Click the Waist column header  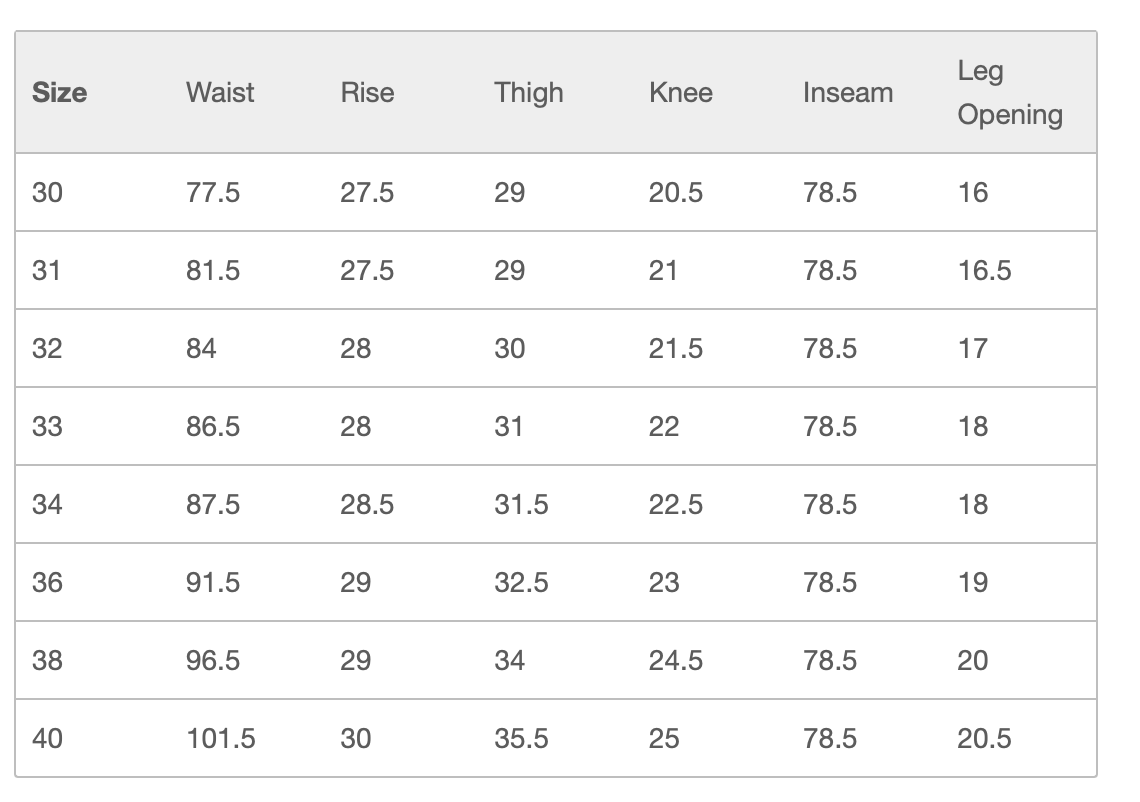[x=220, y=93]
